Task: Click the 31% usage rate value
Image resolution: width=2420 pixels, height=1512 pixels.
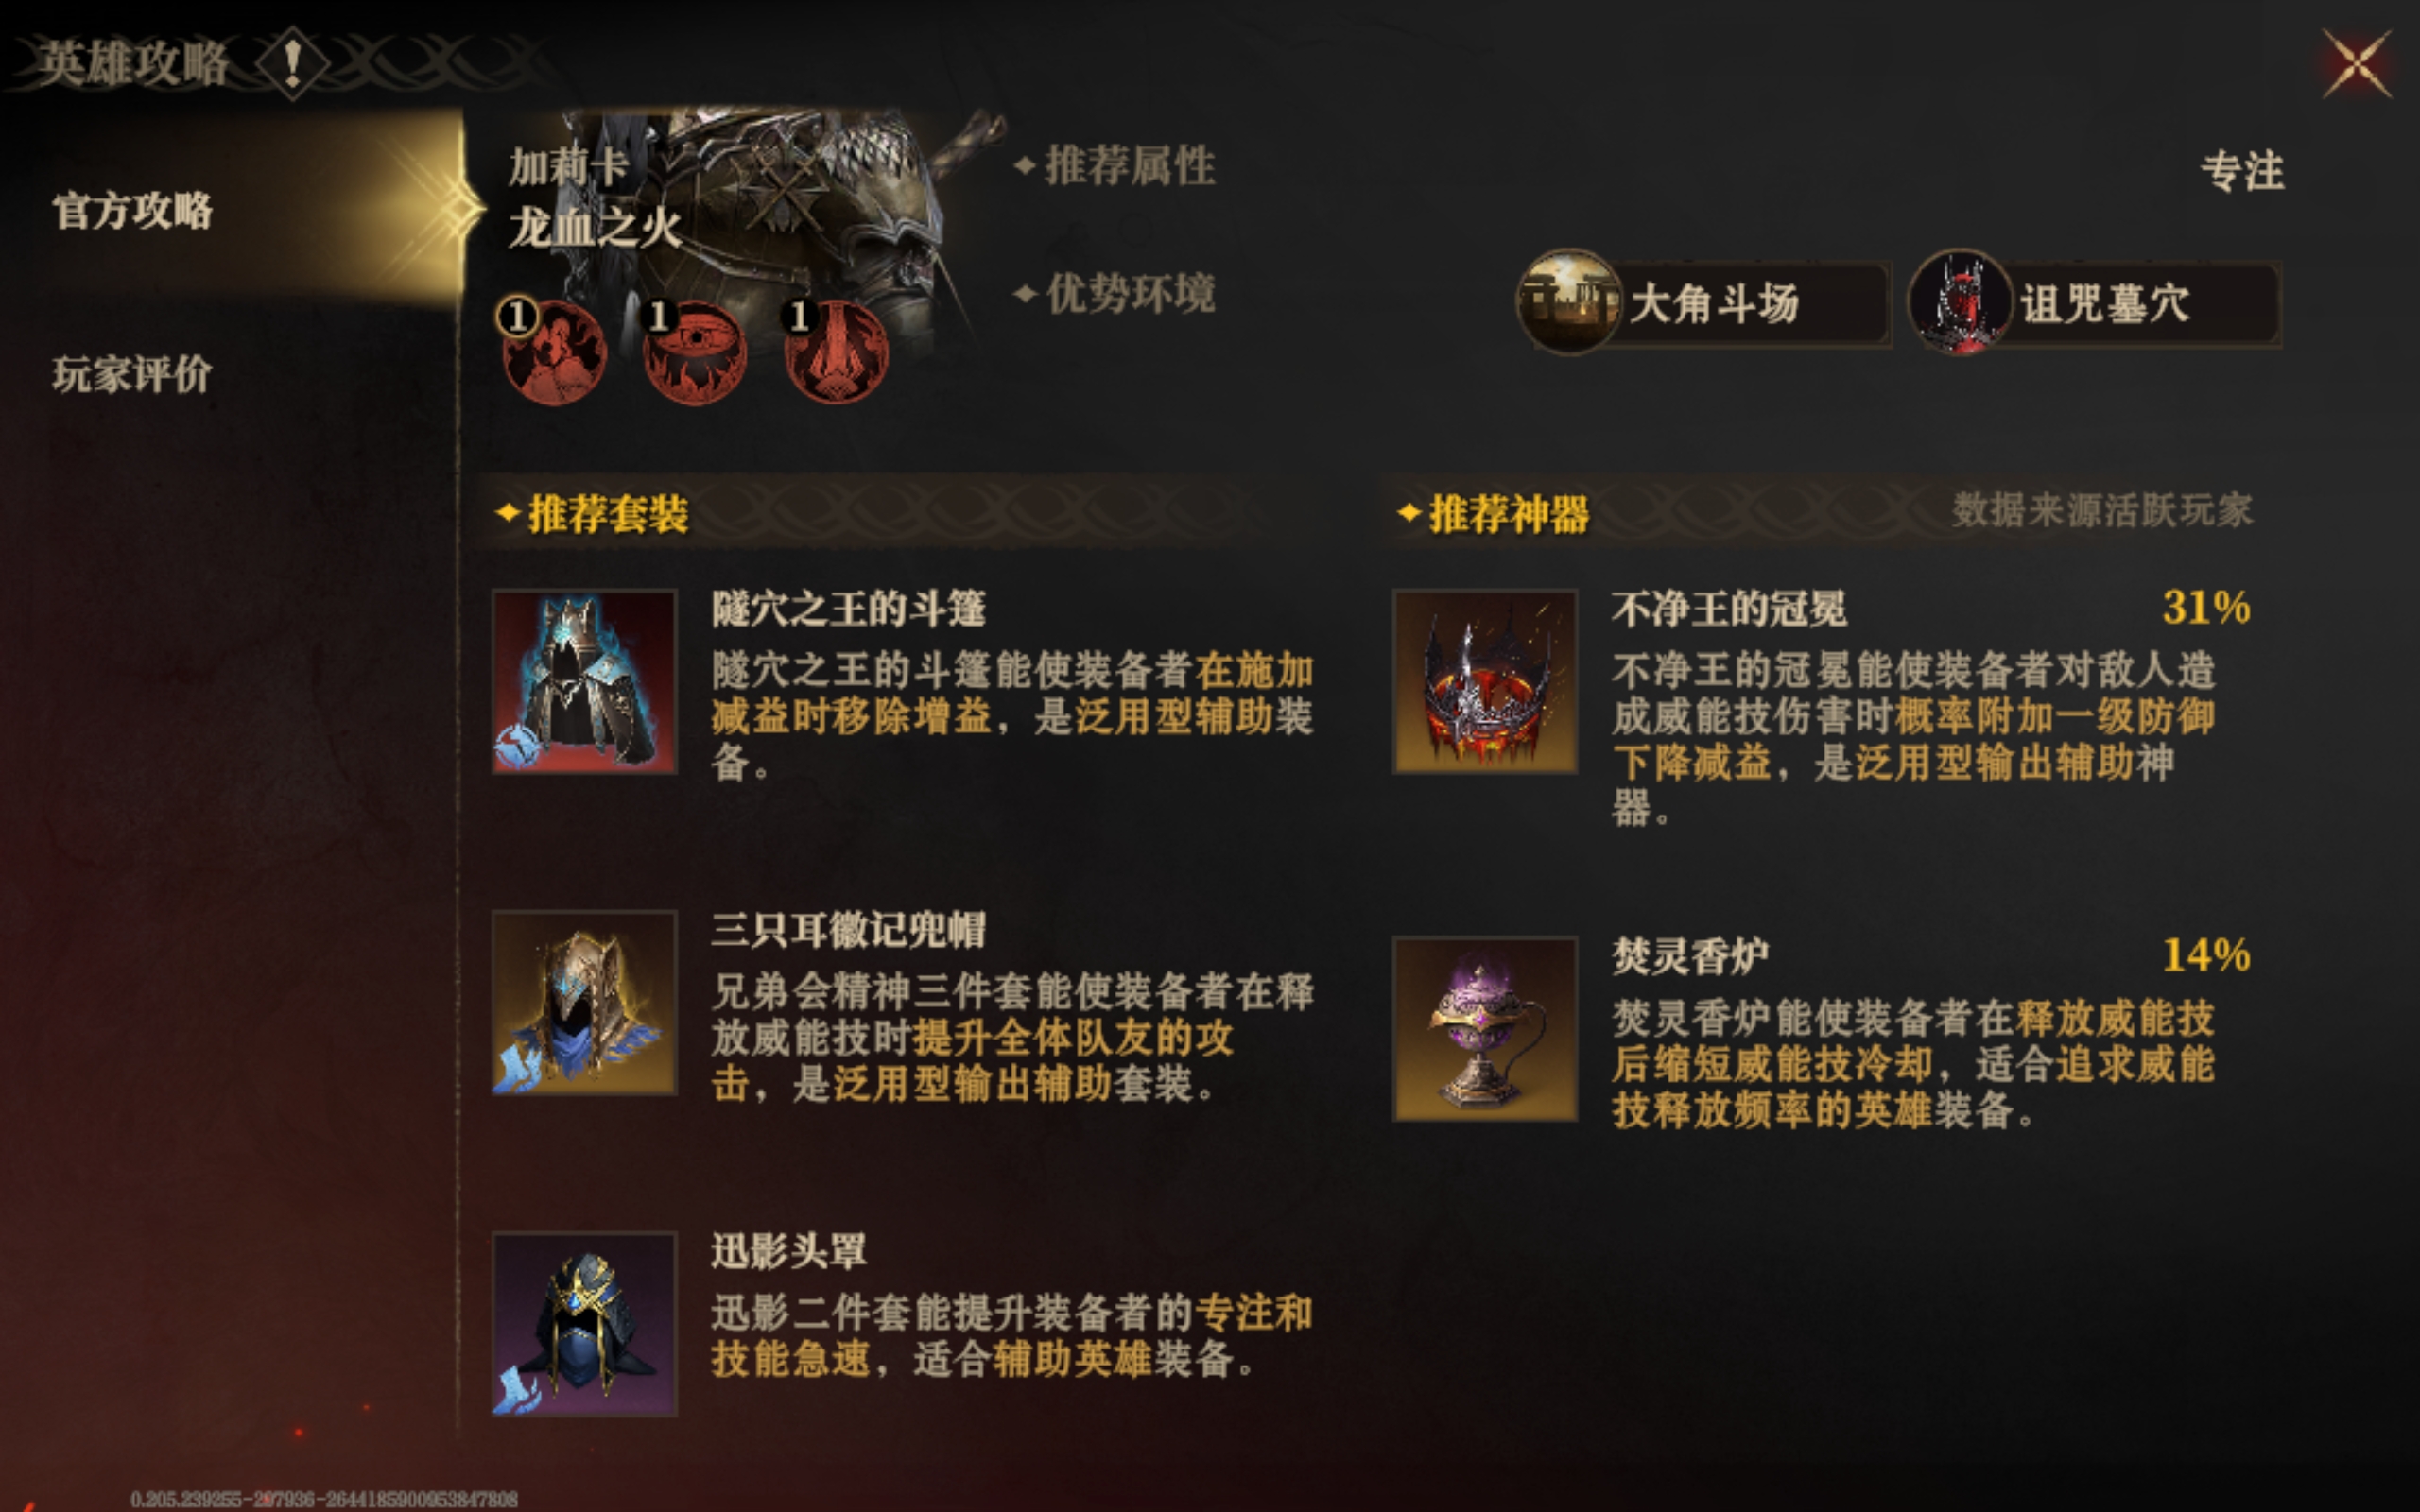Action: [x=2206, y=606]
